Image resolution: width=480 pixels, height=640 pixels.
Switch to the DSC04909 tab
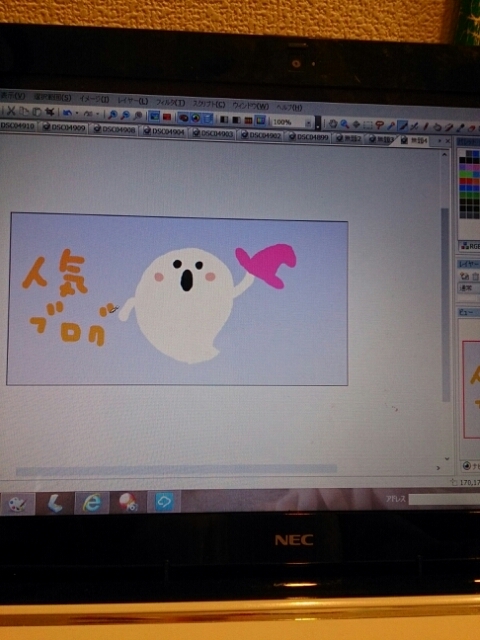64,128
